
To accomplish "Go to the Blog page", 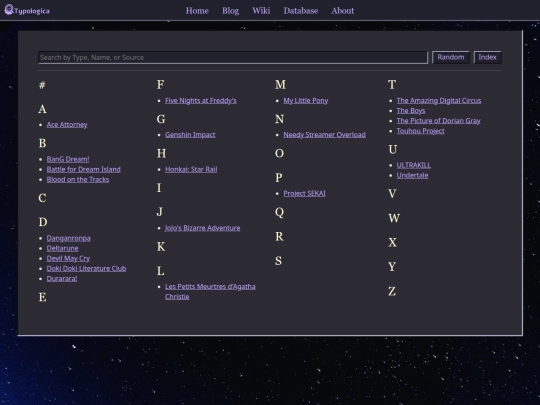I will 230,11.
